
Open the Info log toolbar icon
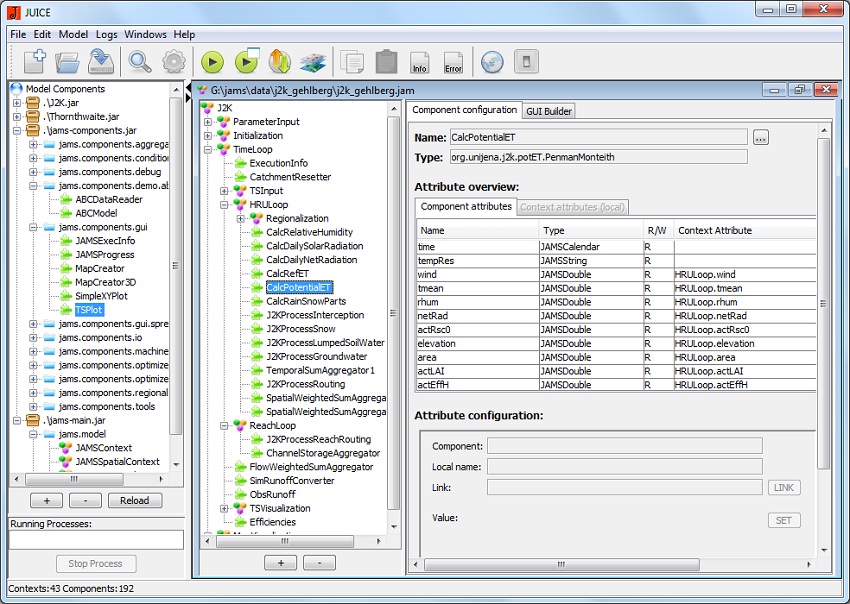click(x=420, y=62)
